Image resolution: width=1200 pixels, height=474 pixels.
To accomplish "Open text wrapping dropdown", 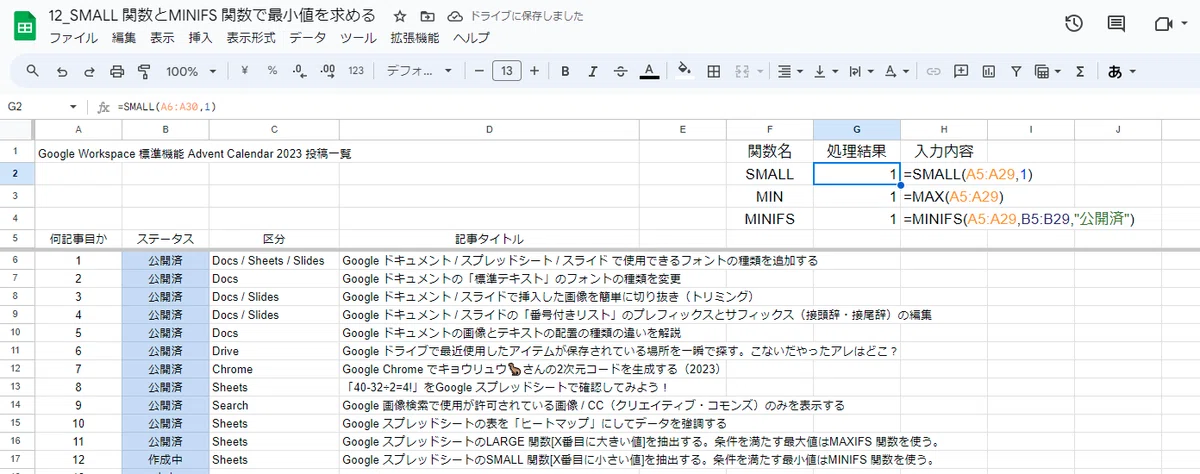I will click(x=861, y=71).
